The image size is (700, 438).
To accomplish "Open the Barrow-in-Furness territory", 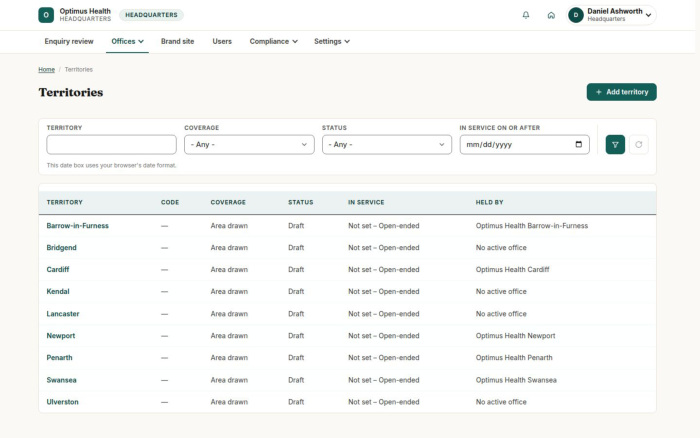I will (77, 226).
